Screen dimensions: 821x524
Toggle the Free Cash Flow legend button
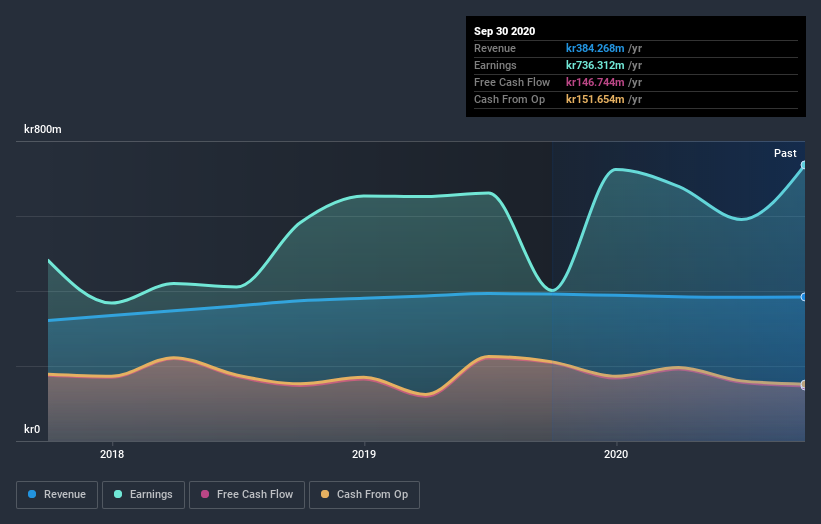(x=247, y=495)
